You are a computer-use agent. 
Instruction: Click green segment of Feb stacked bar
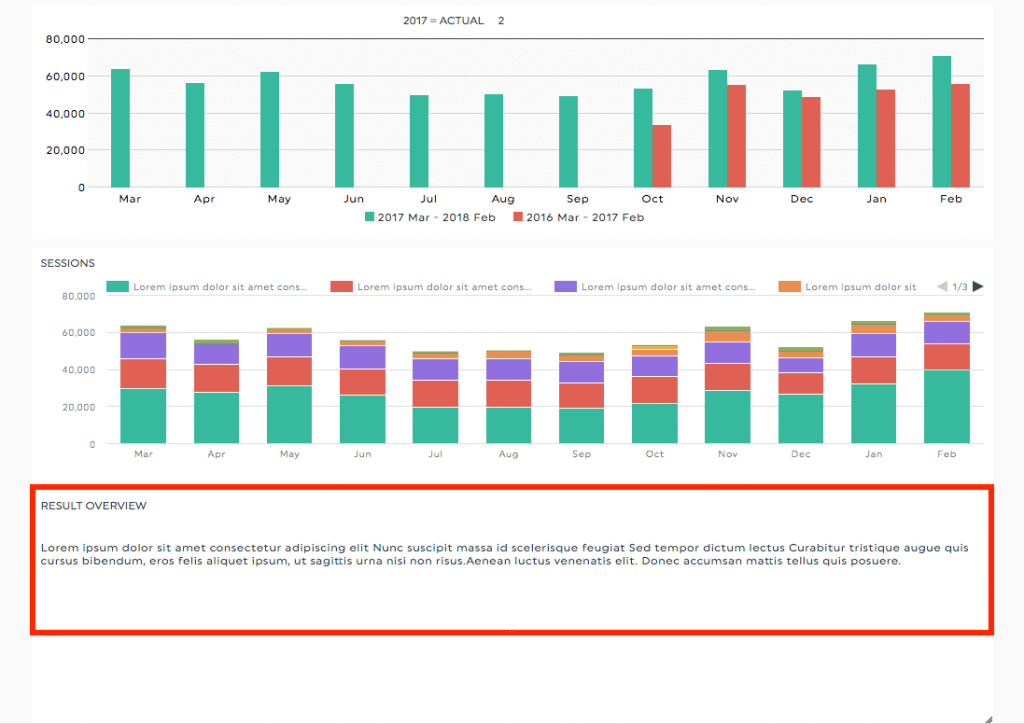point(947,407)
